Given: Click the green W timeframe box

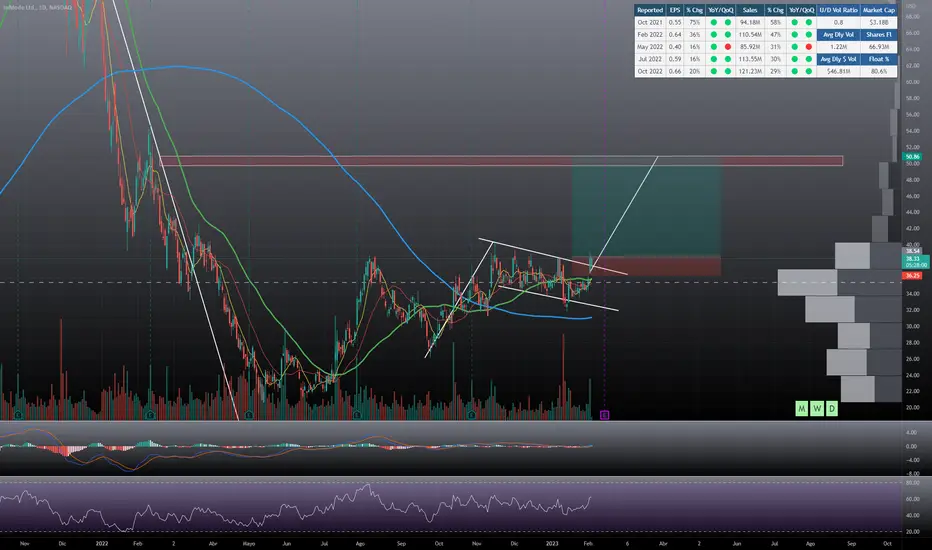Looking at the screenshot, I should [817, 408].
